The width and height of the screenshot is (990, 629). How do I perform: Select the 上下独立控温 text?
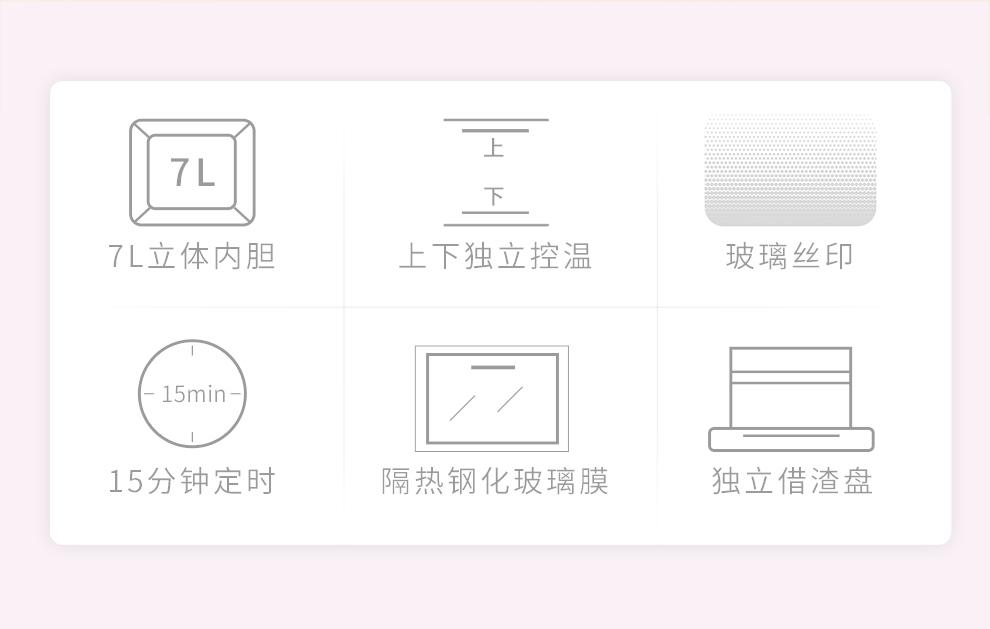click(496, 256)
